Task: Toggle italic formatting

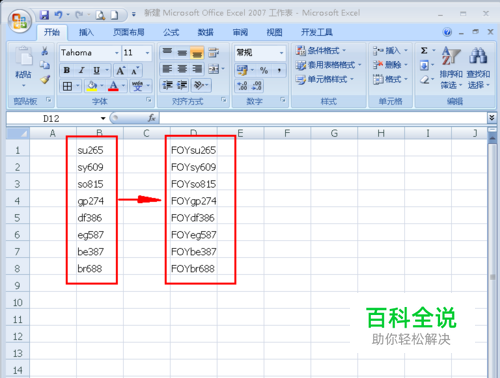Action: 81,70
